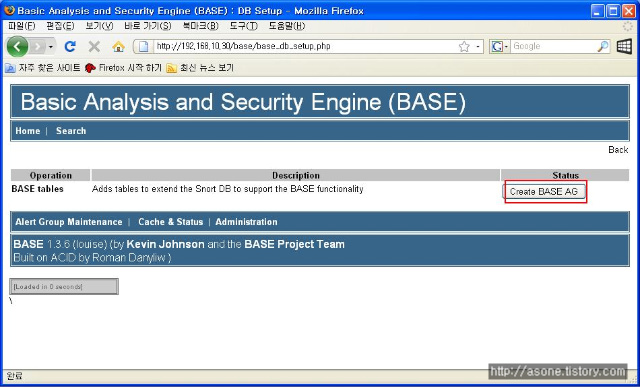Go back with the green Back arrow
This screenshot has width=640, height=387.
point(17,47)
